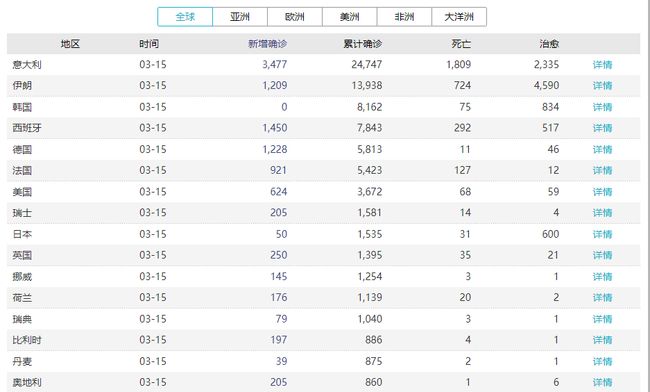Open the 欧洲 tab
The image size is (650, 392).
[295, 17]
